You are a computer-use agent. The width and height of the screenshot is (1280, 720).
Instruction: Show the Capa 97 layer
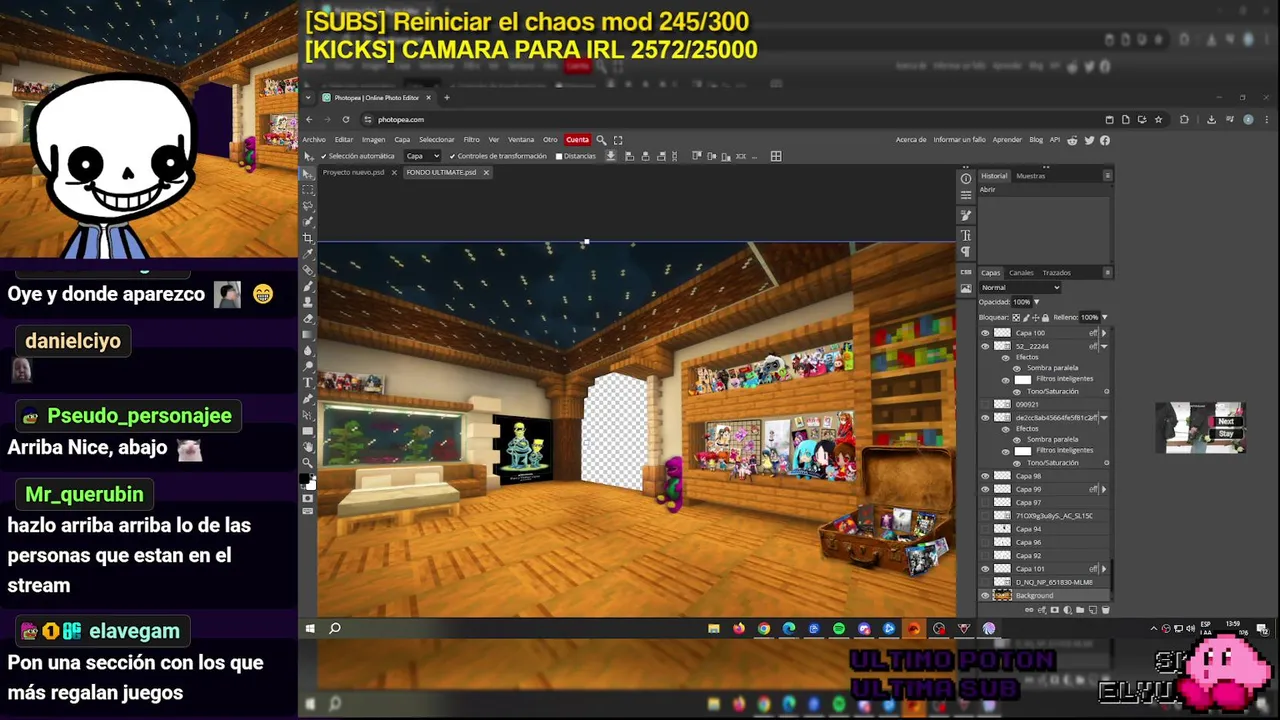(985, 502)
